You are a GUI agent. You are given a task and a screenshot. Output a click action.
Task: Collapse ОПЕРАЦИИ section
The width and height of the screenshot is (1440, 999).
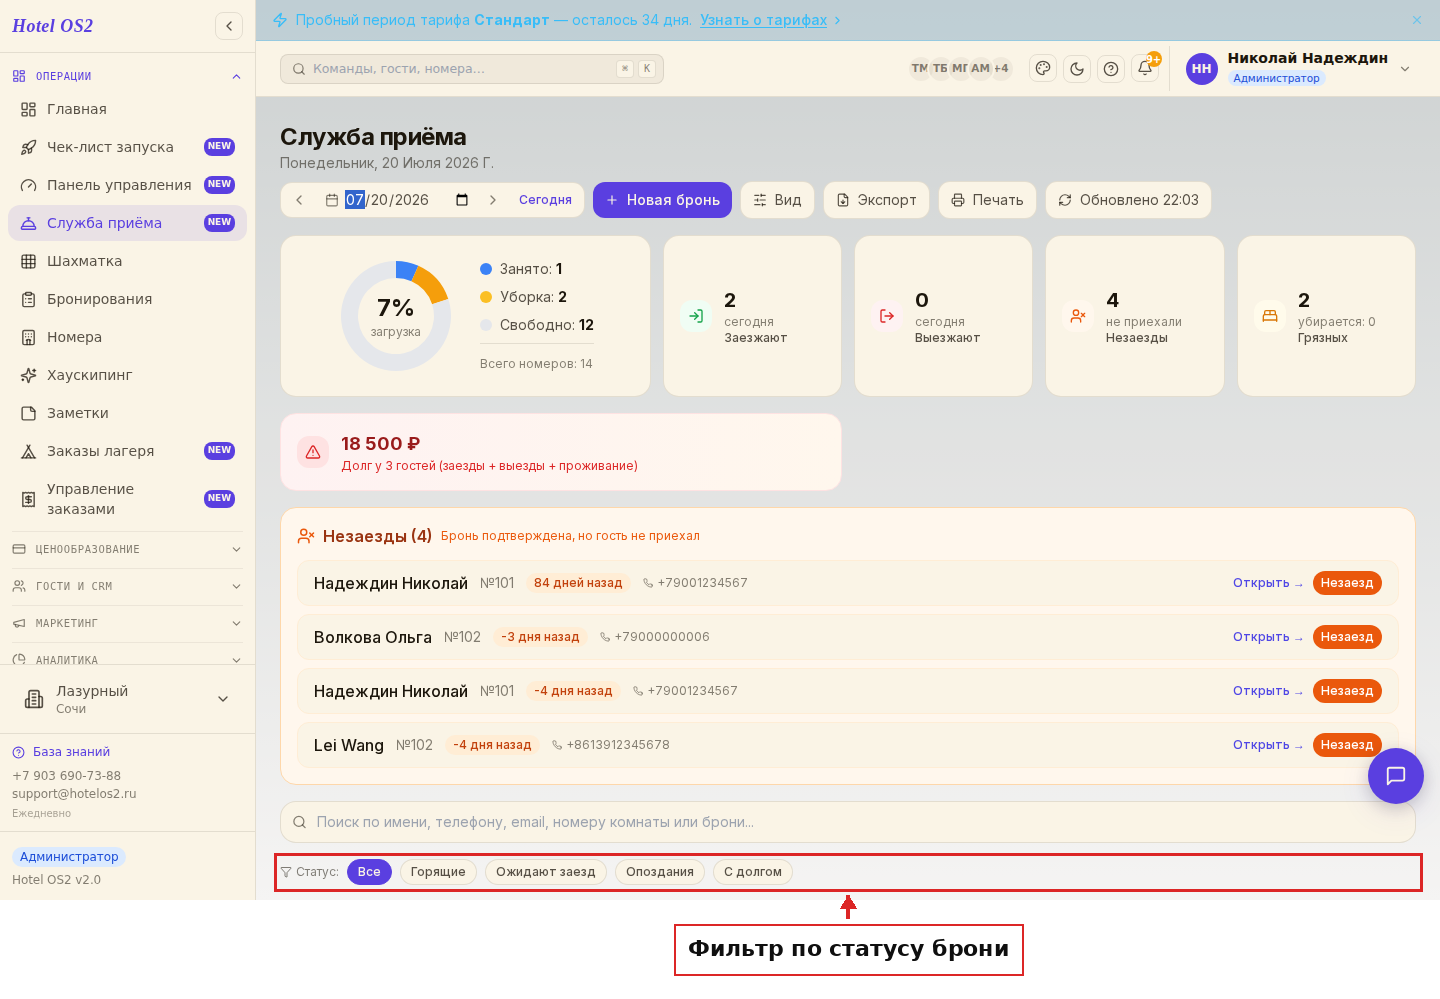[127, 76]
